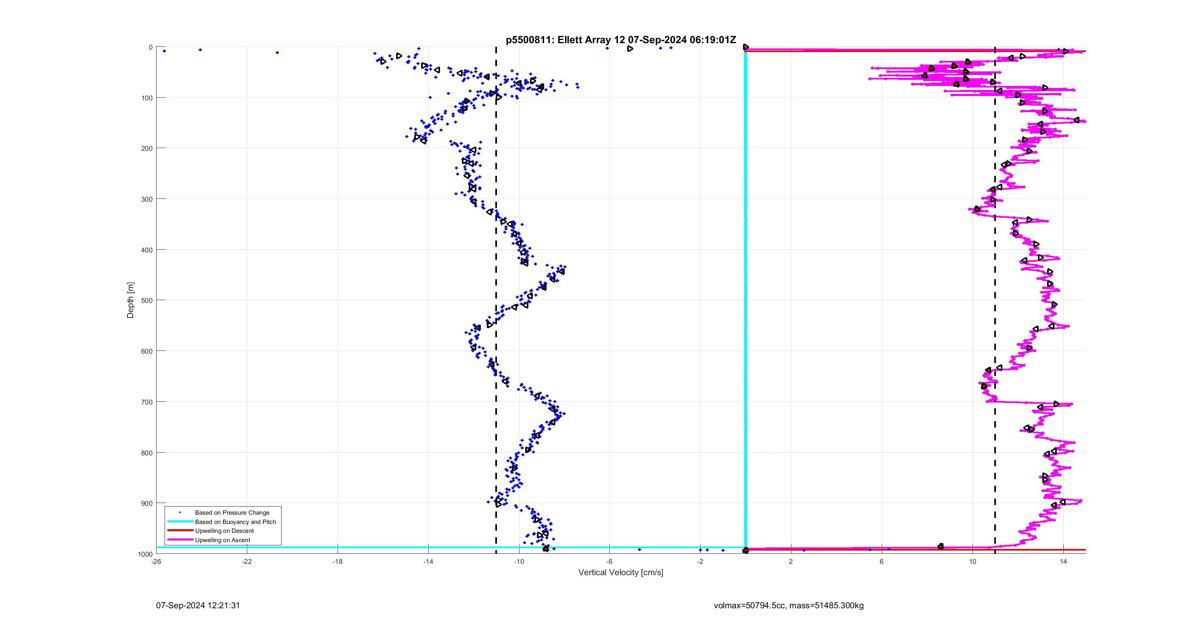Click depth tick label "600"

[146, 351]
